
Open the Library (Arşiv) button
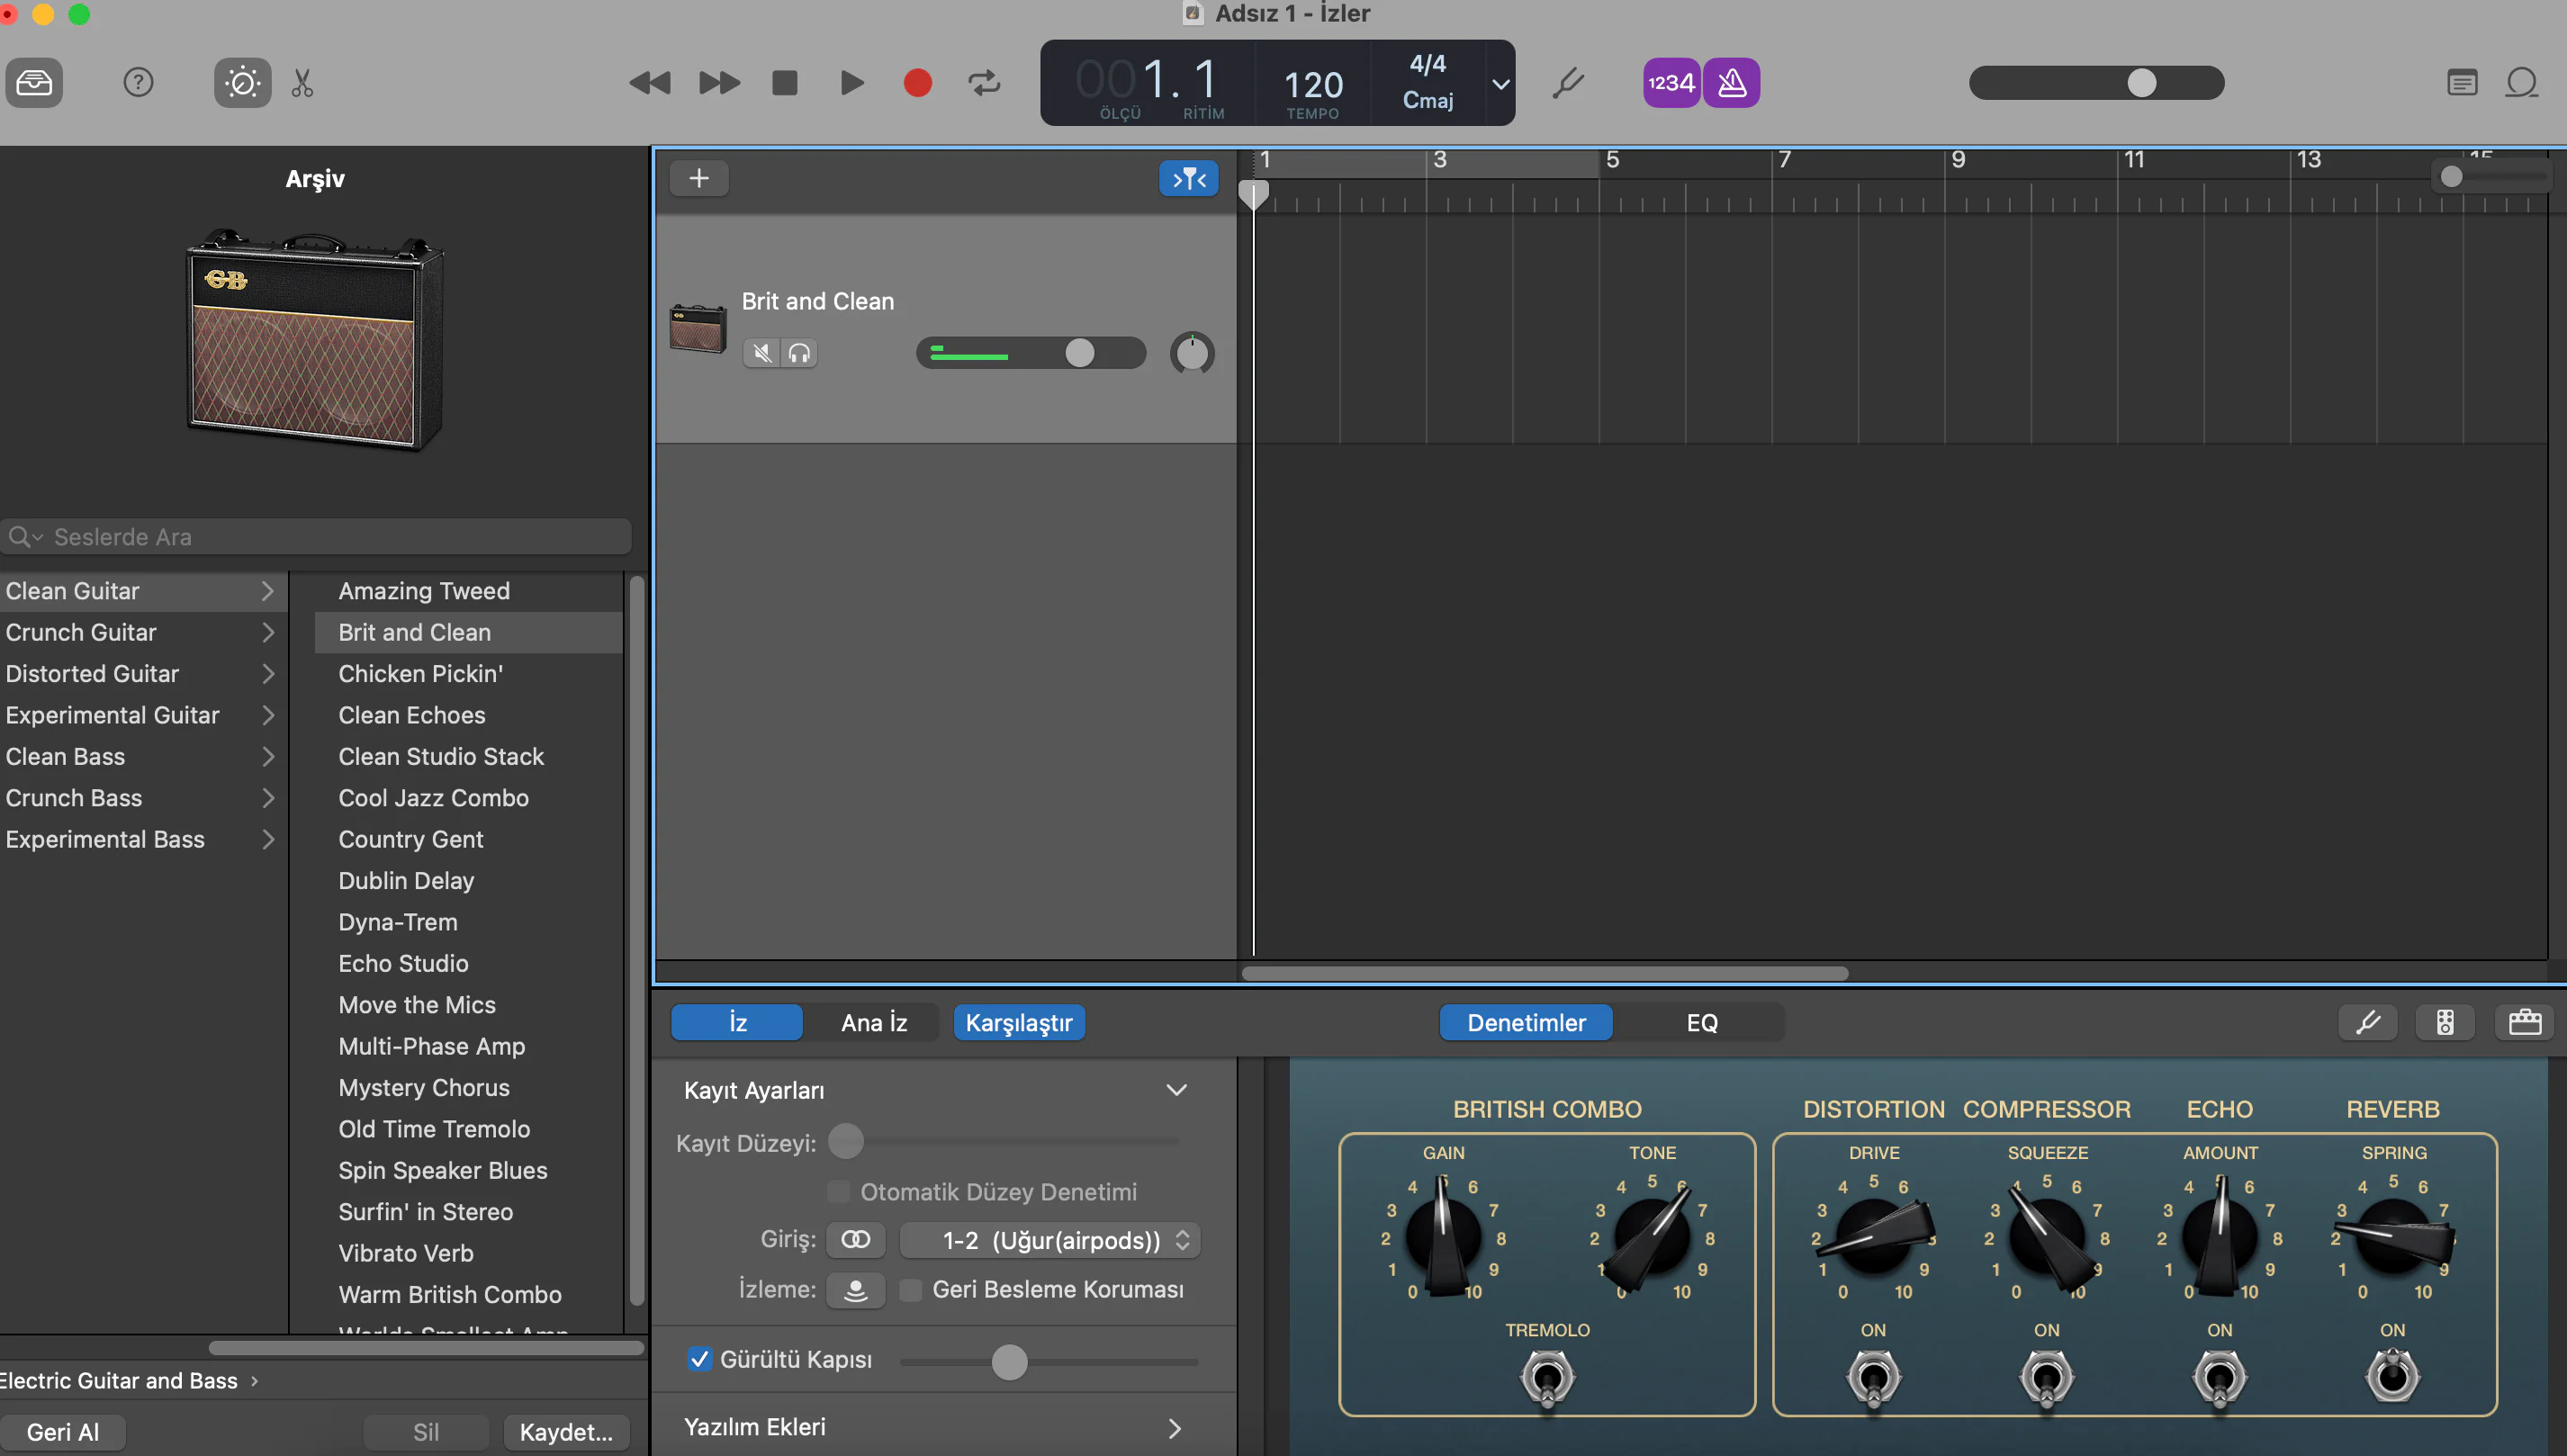(34, 82)
